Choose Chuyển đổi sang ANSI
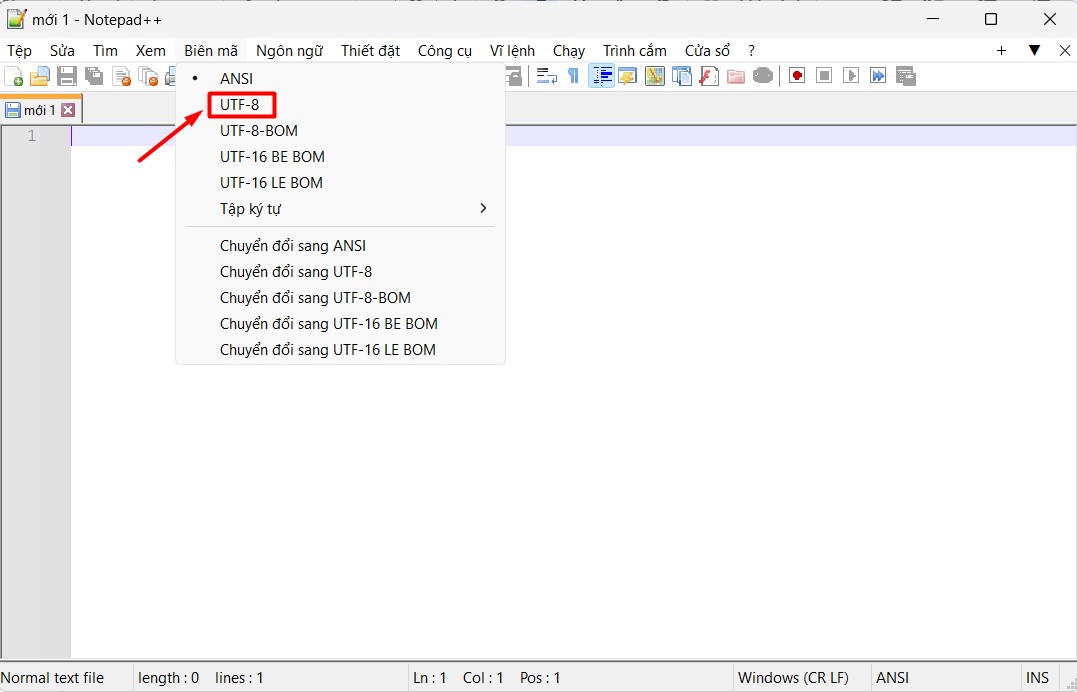Image resolution: width=1077 pixels, height=692 pixels. (x=341, y=246)
